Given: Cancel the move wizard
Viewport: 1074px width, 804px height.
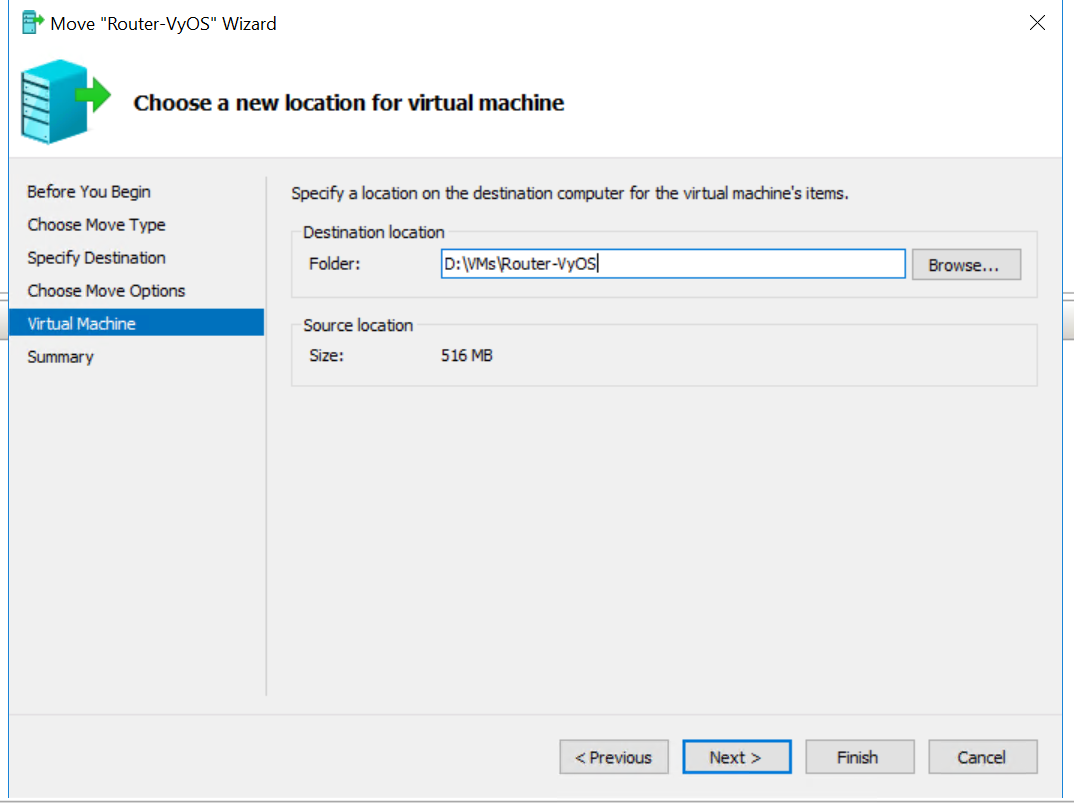Looking at the screenshot, I should [x=982, y=757].
